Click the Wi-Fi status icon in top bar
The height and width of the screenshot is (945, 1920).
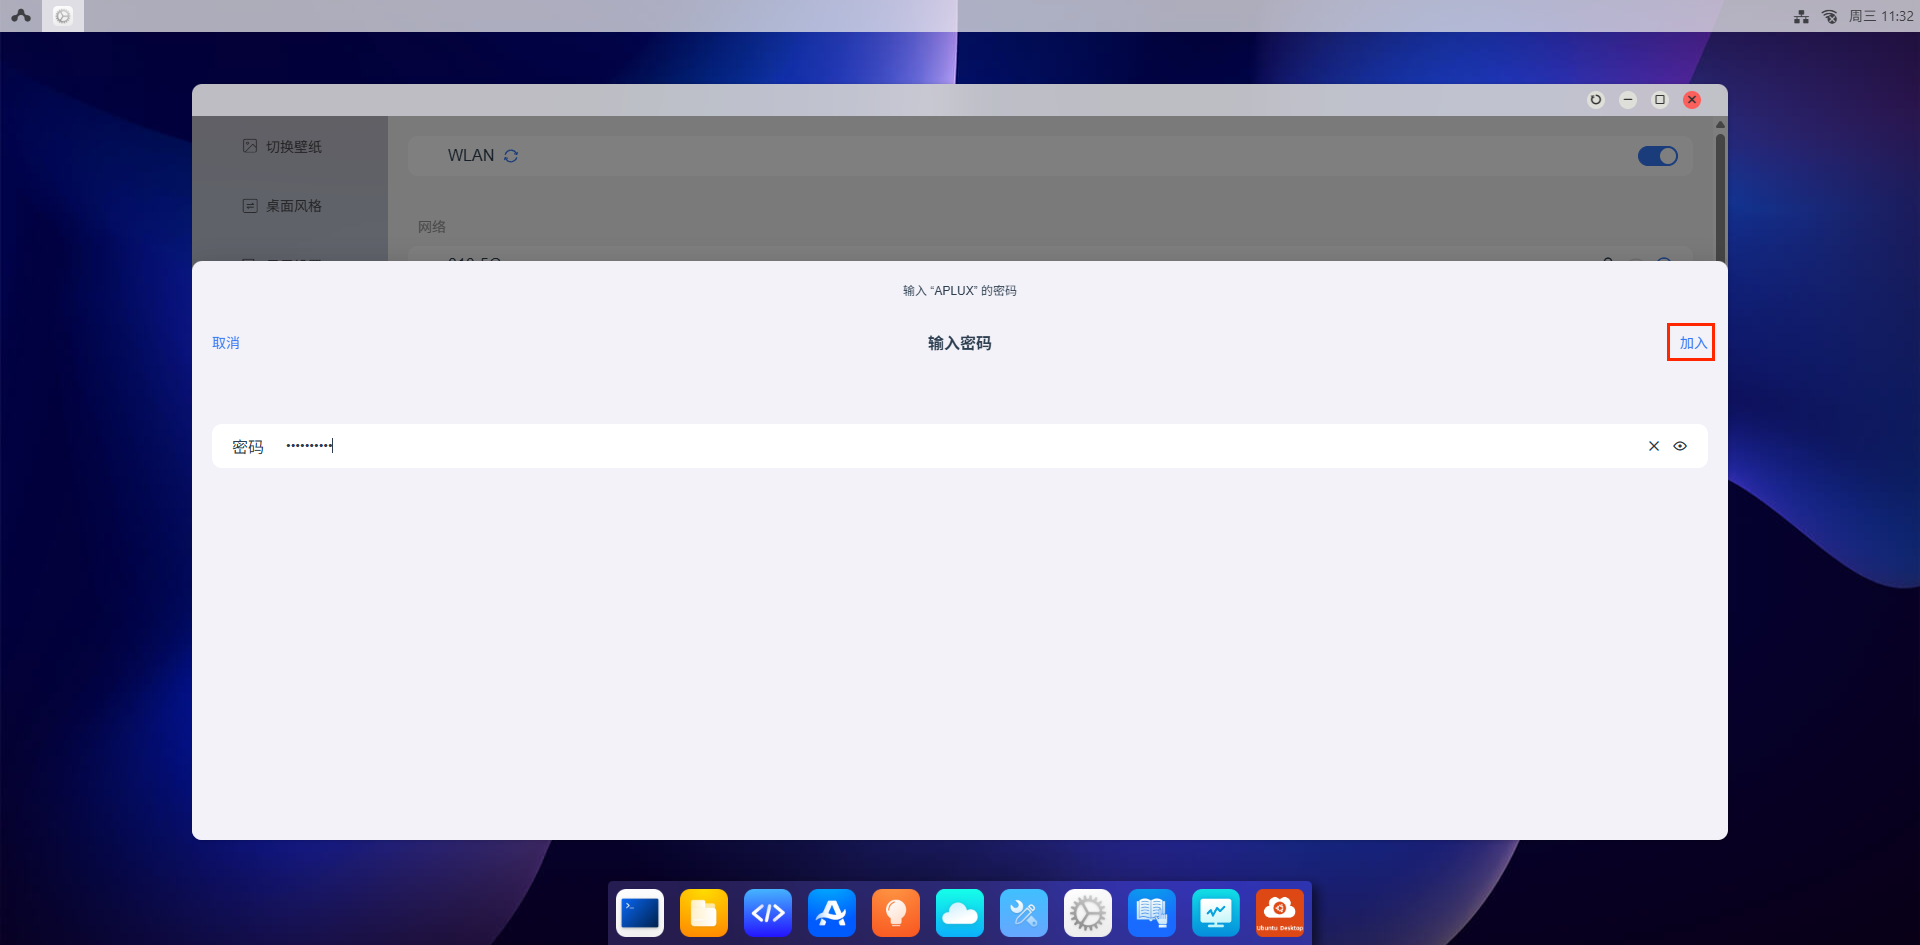tap(1829, 16)
